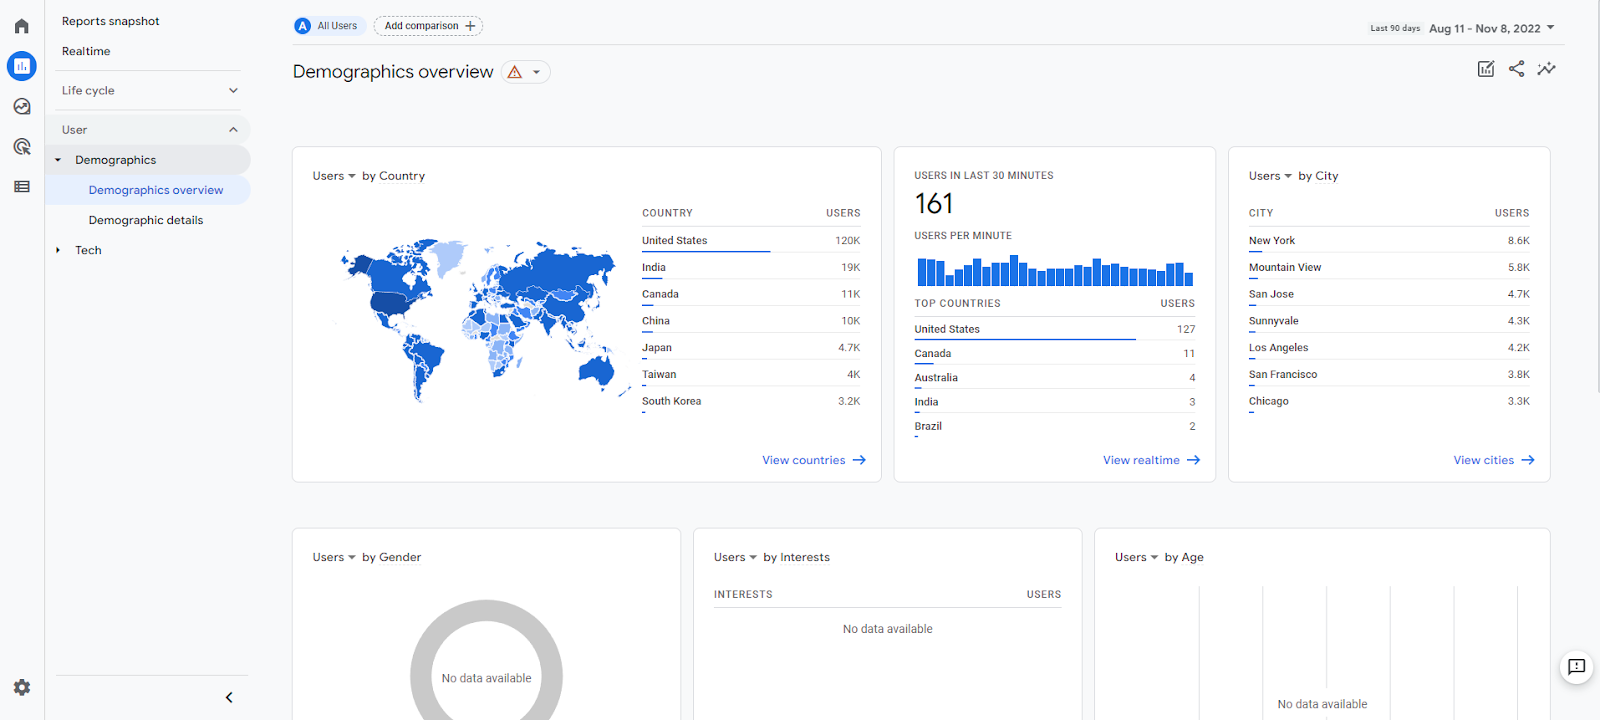Open Users metric dropdown in by Gender card
Screen dimensions: 1600x720
tap(334, 557)
